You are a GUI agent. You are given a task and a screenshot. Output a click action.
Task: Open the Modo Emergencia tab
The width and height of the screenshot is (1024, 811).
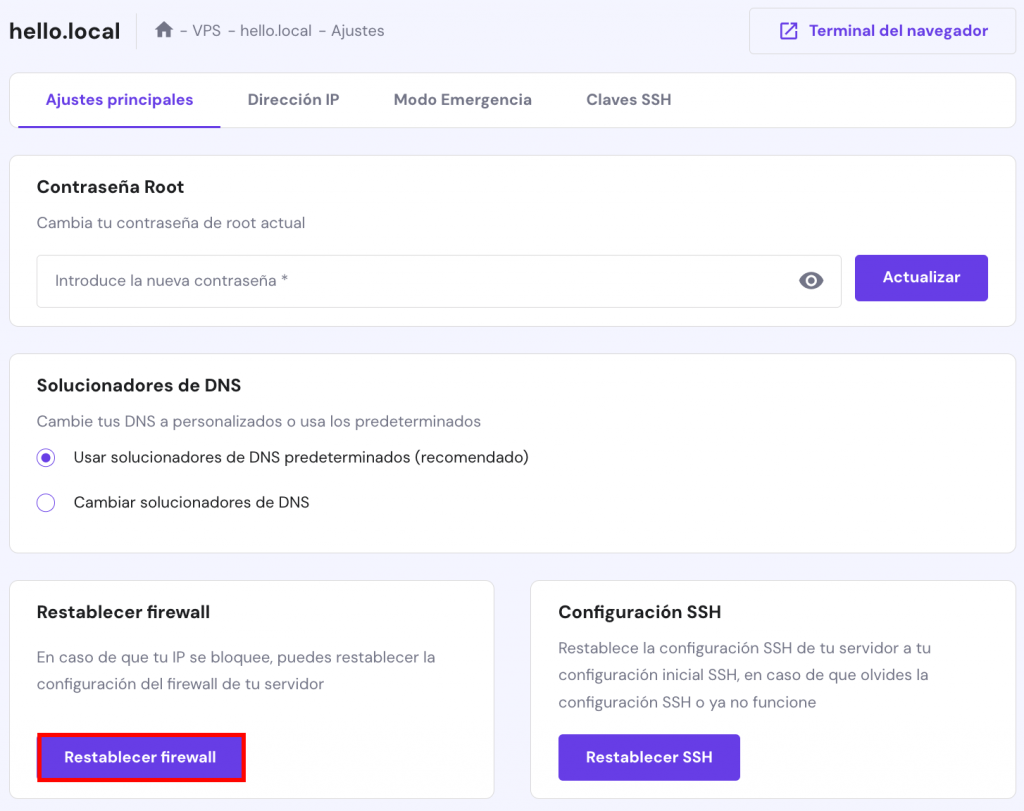click(463, 100)
